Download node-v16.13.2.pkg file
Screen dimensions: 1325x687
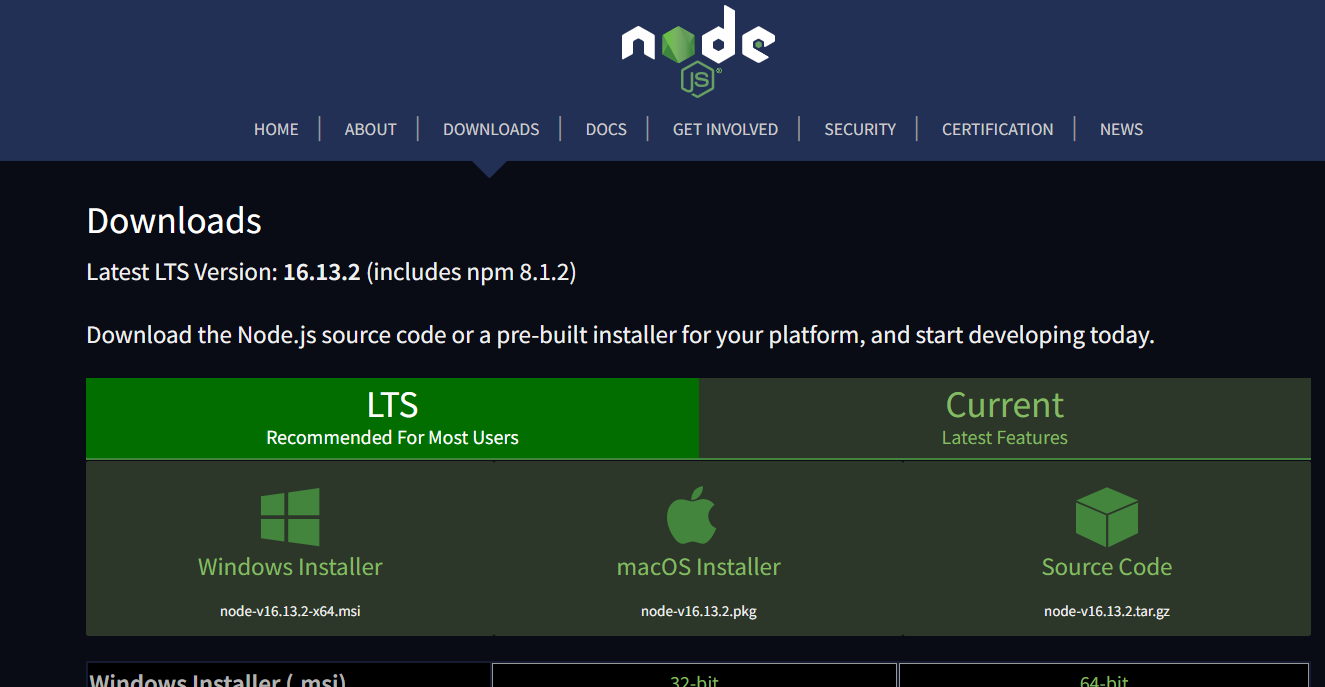point(698,611)
